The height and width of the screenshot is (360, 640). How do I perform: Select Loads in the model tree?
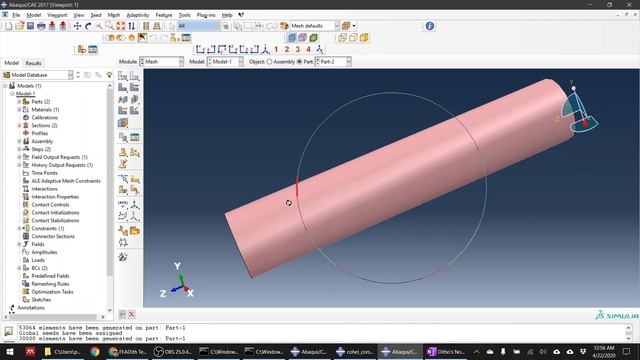coord(38,260)
